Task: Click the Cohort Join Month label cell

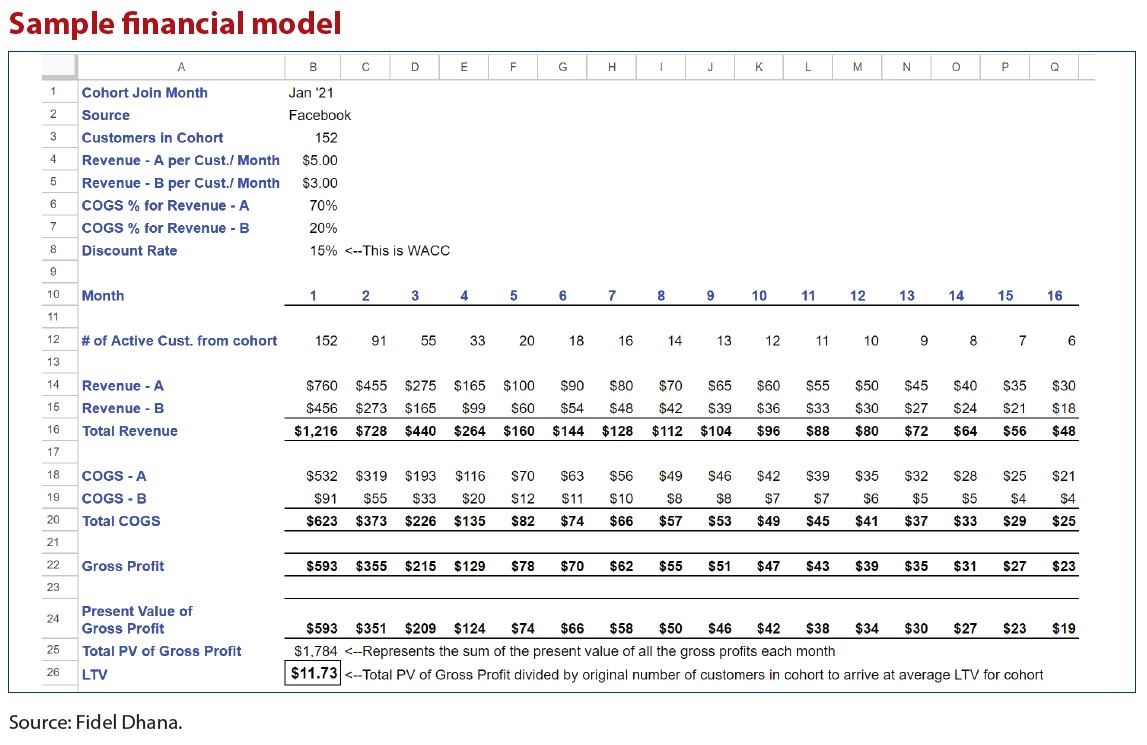Action: (145, 93)
